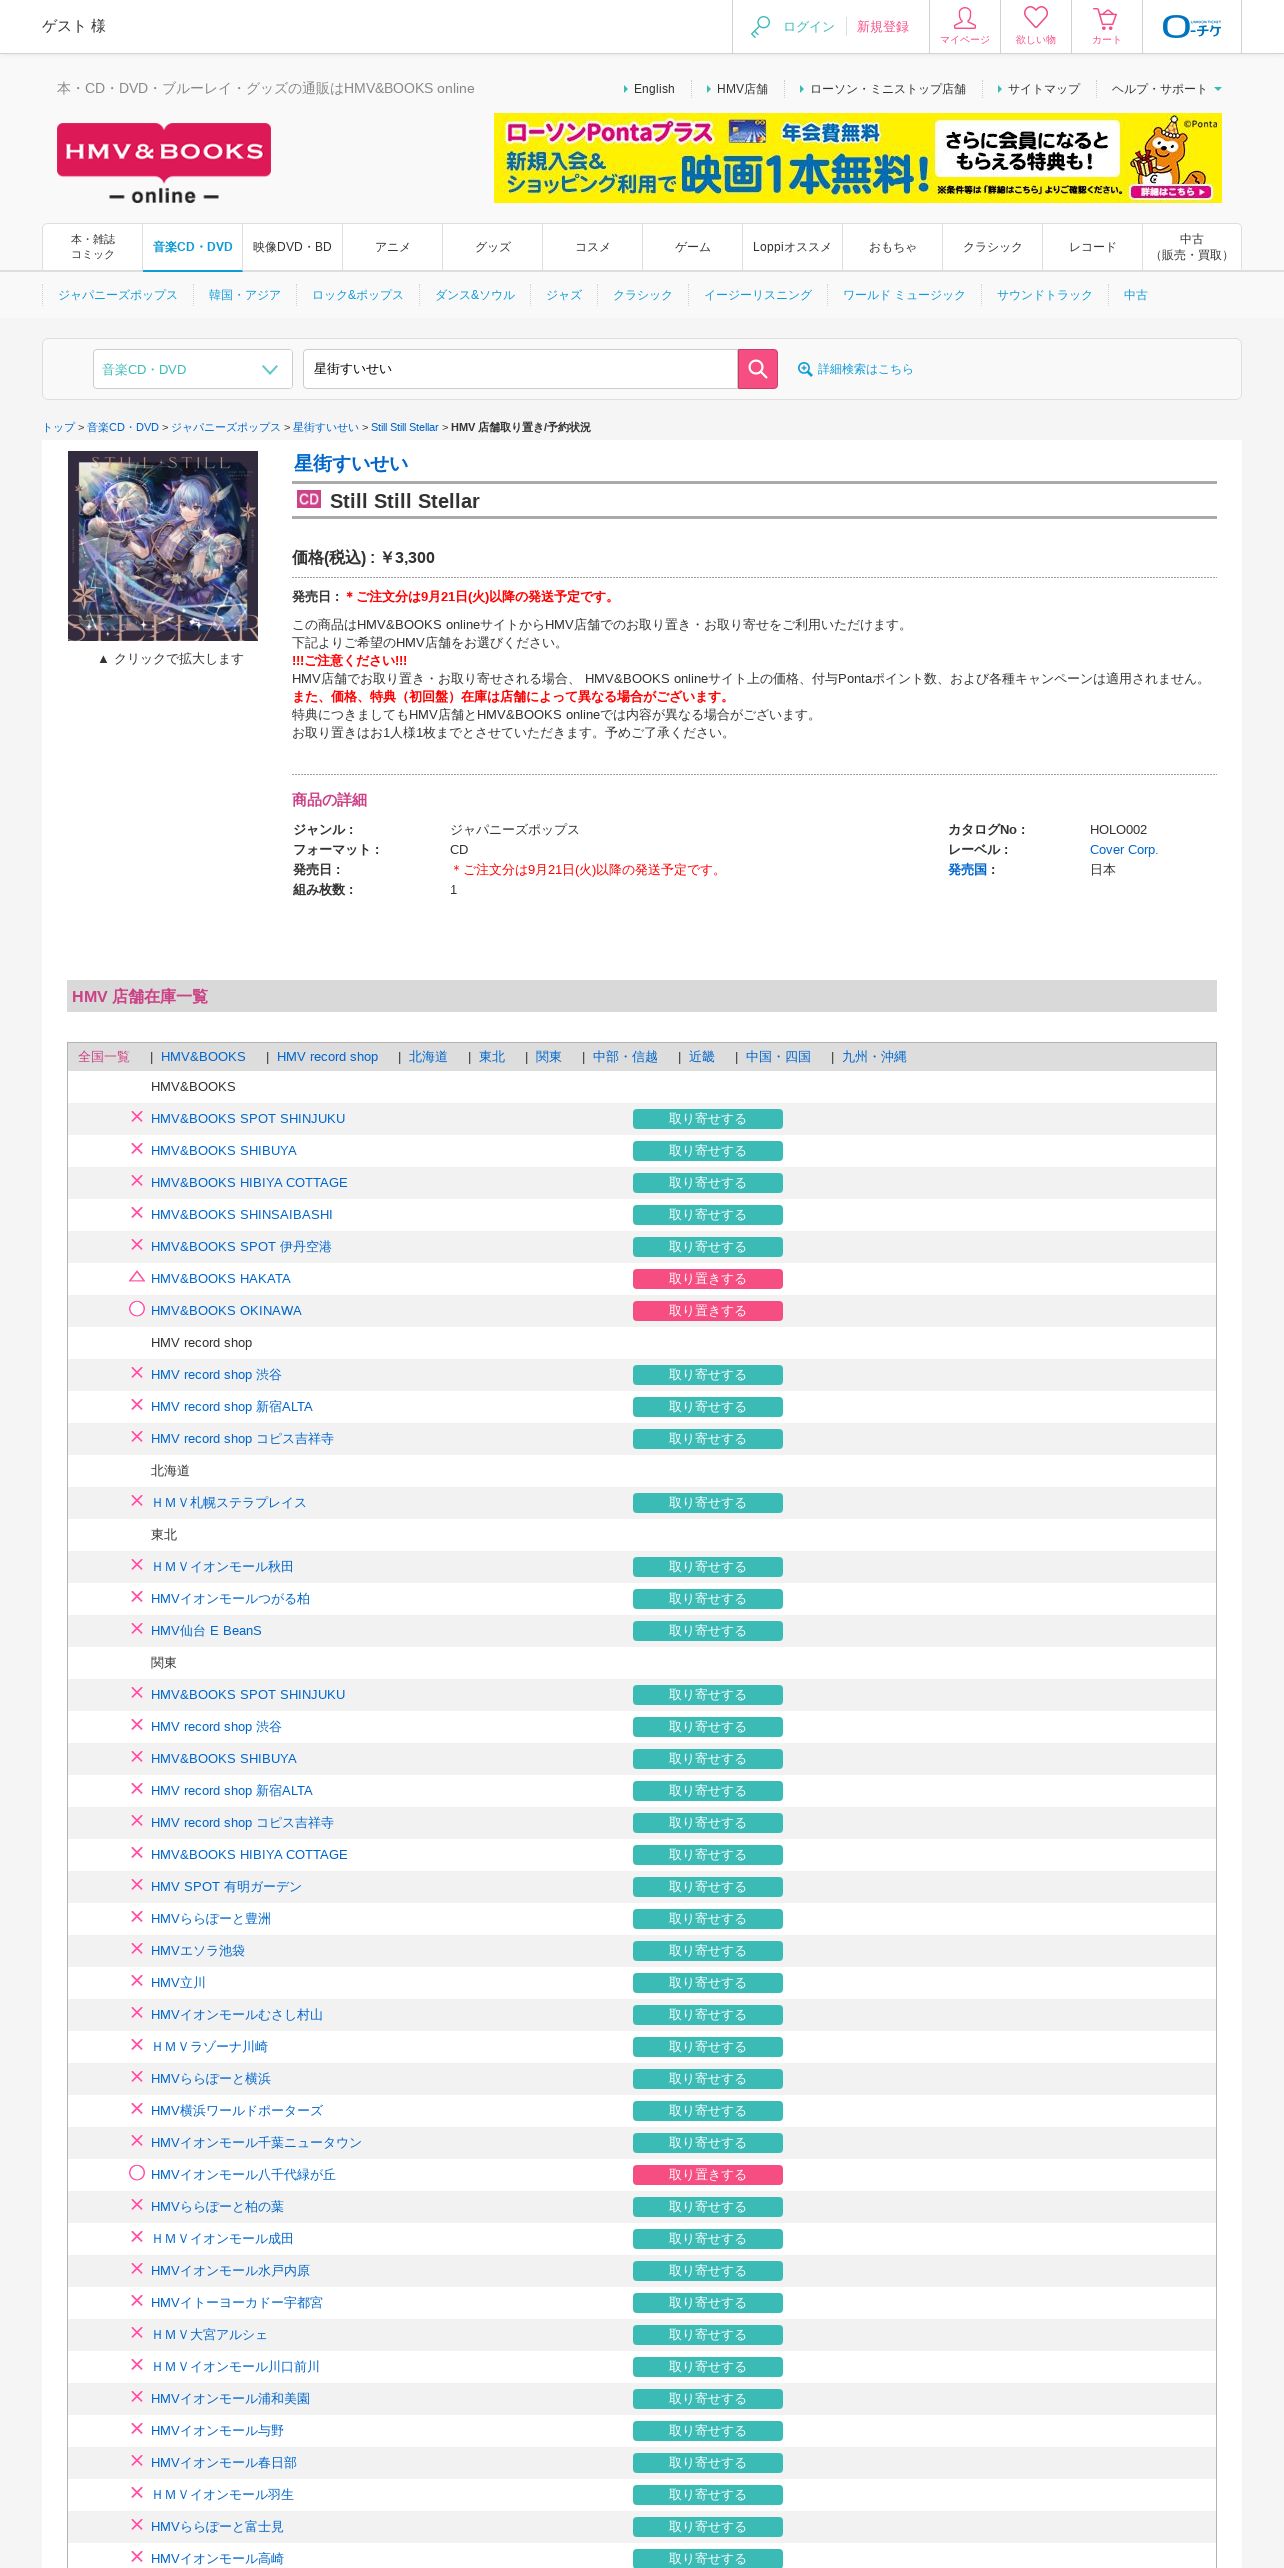This screenshot has width=1284, height=2568.
Task: Open the ゲーム navigation tab
Action: (x=692, y=247)
